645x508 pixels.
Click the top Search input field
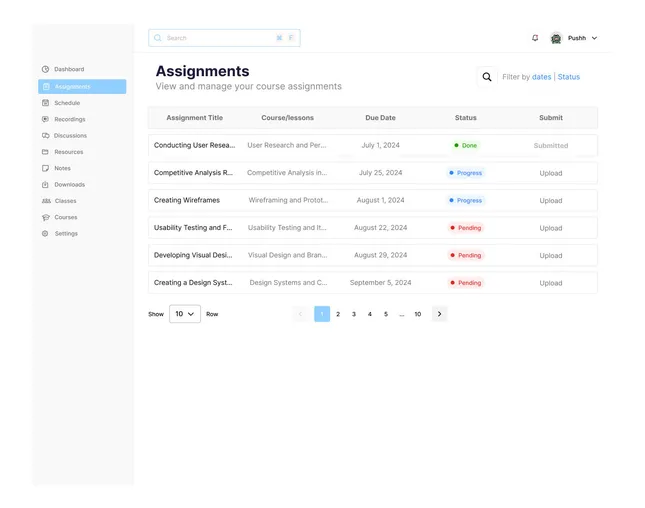(x=224, y=38)
